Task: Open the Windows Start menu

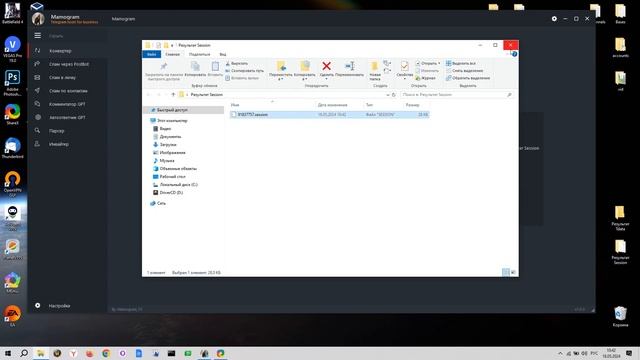Action: pyautogui.click(x=8, y=353)
